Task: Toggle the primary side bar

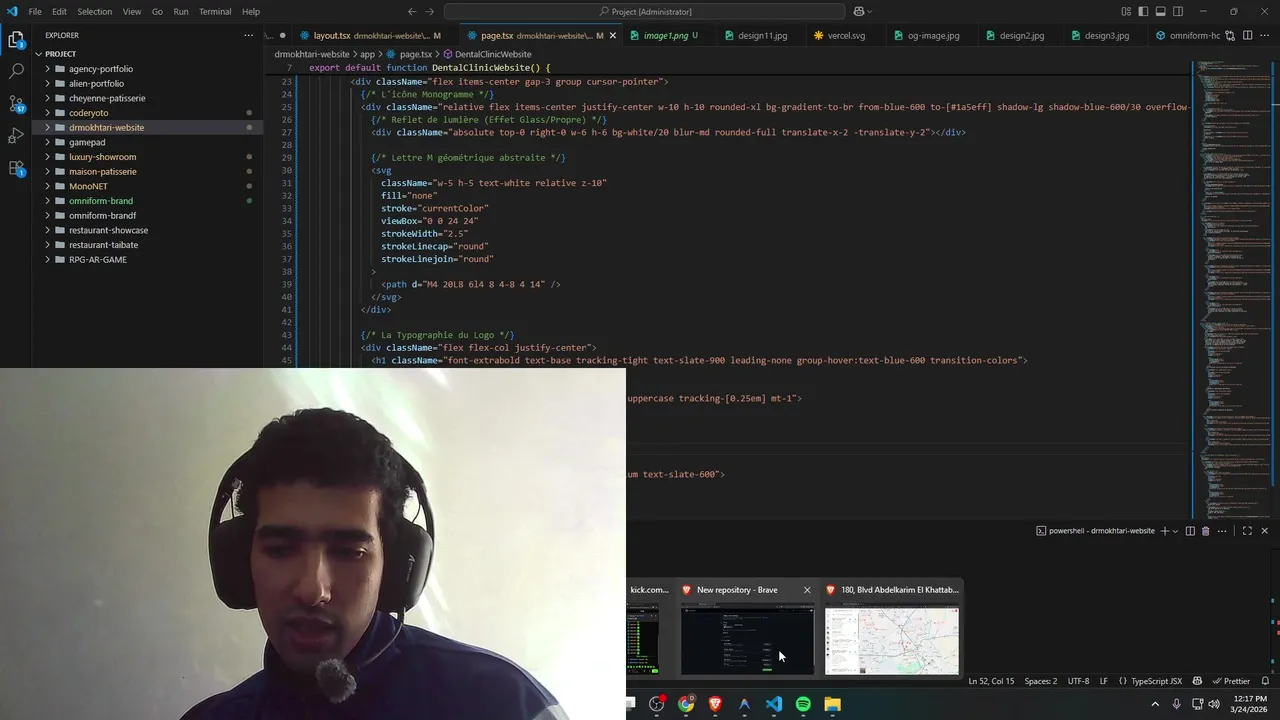Action: click(x=1144, y=11)
